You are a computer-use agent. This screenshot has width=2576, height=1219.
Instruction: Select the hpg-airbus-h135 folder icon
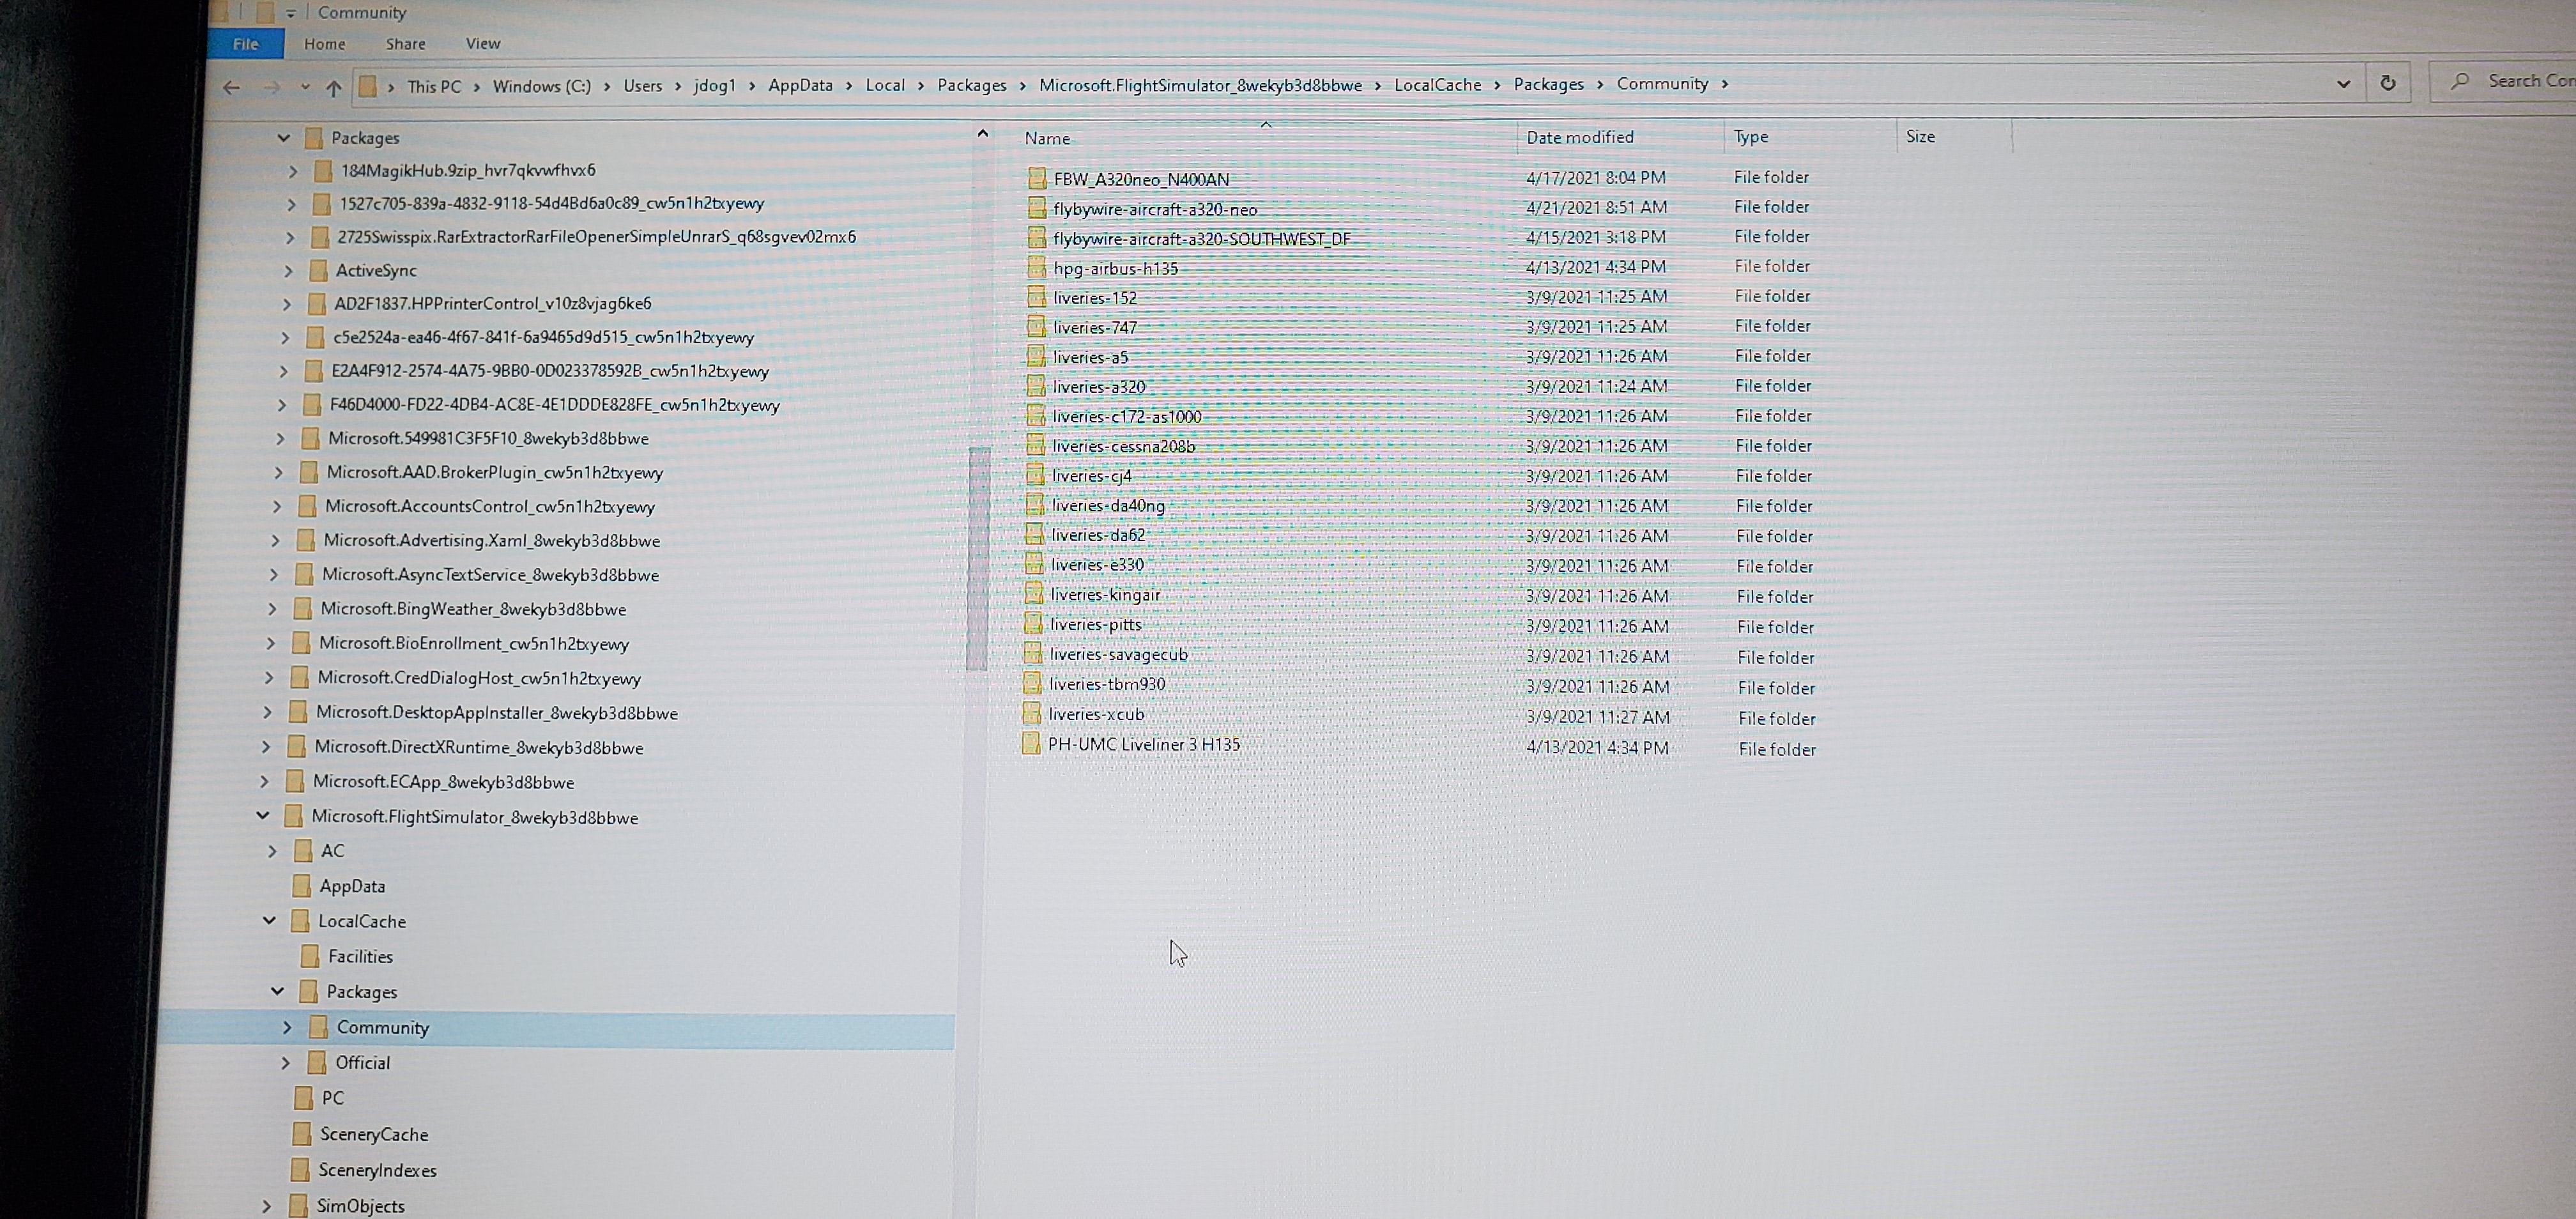pos(1037,268)
